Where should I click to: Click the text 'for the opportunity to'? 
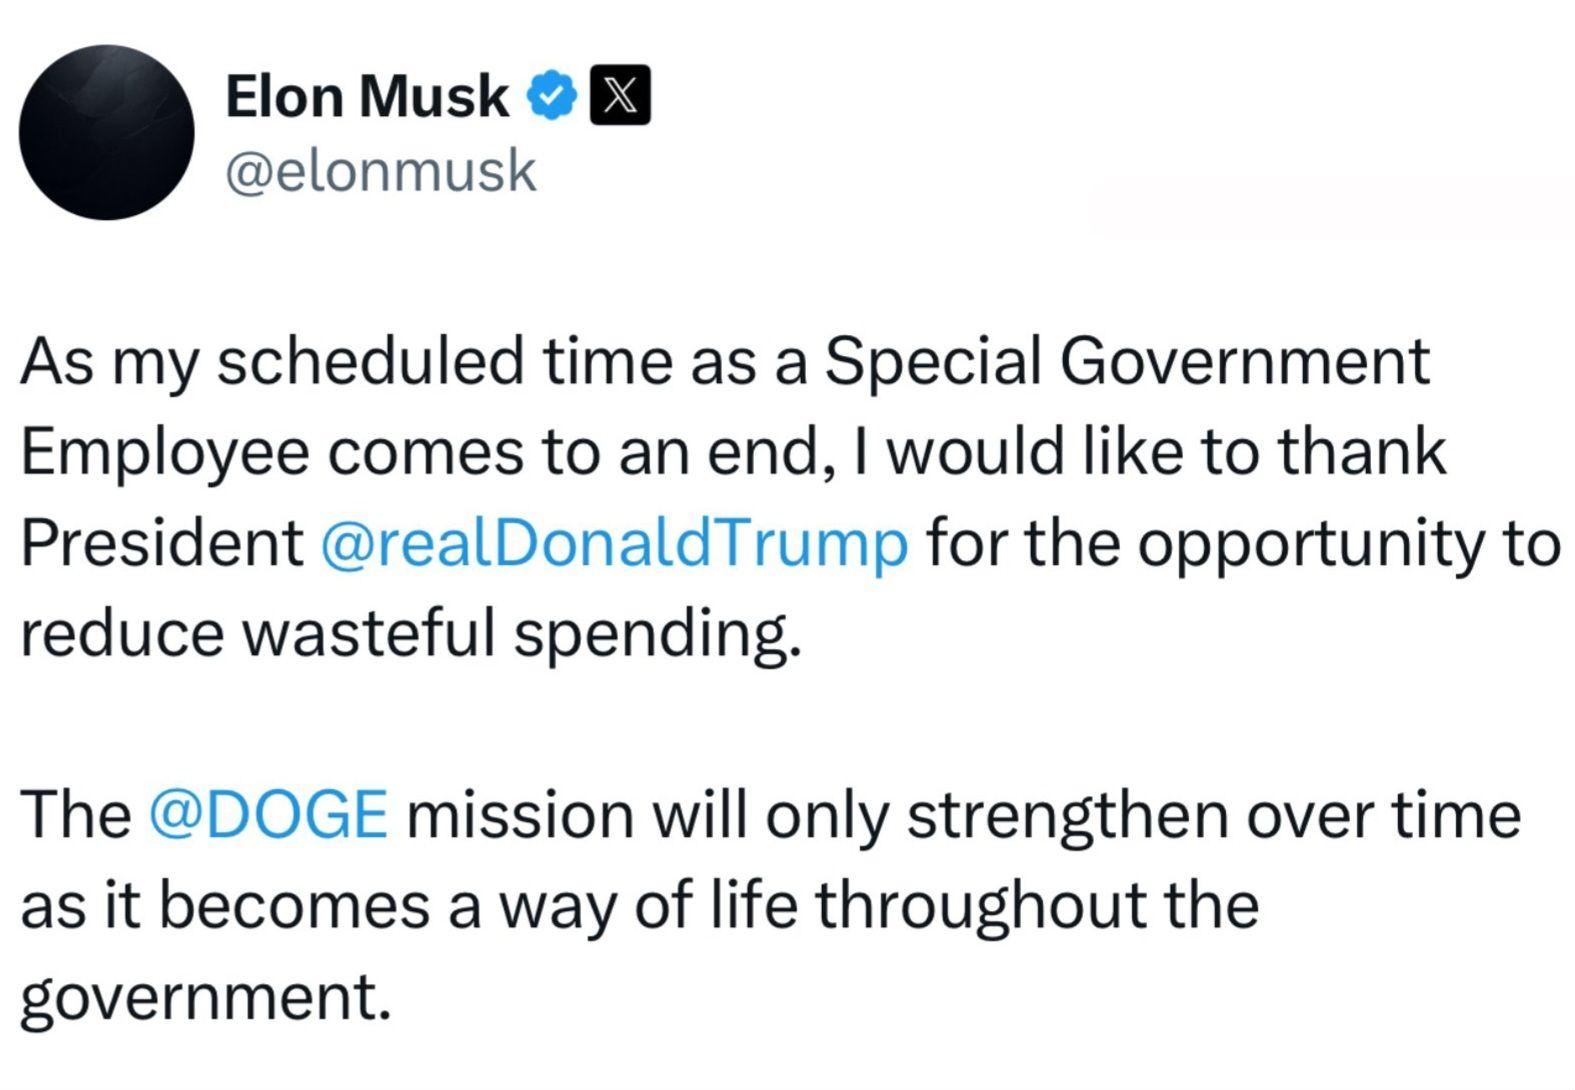tap(1243, 543)
